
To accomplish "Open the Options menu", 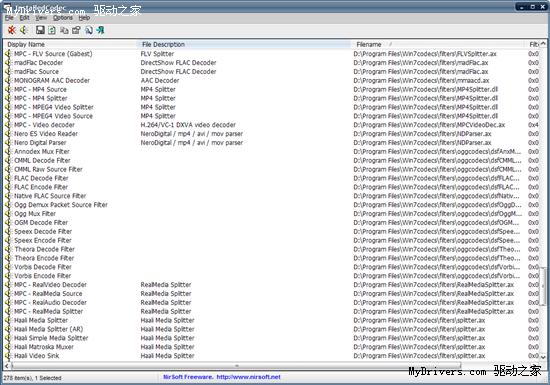I will click(63, 18).
